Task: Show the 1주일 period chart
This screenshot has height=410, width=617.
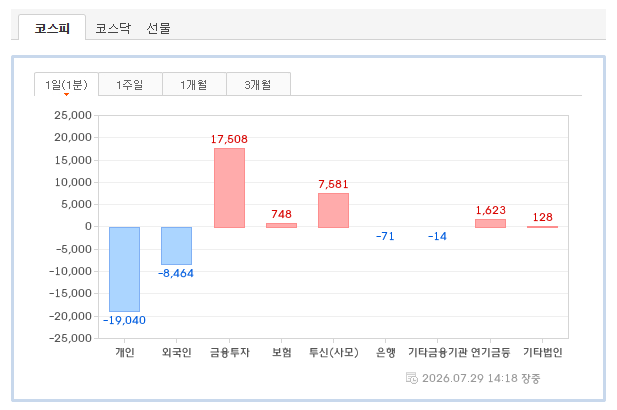Action: click(x=130, y=84)
